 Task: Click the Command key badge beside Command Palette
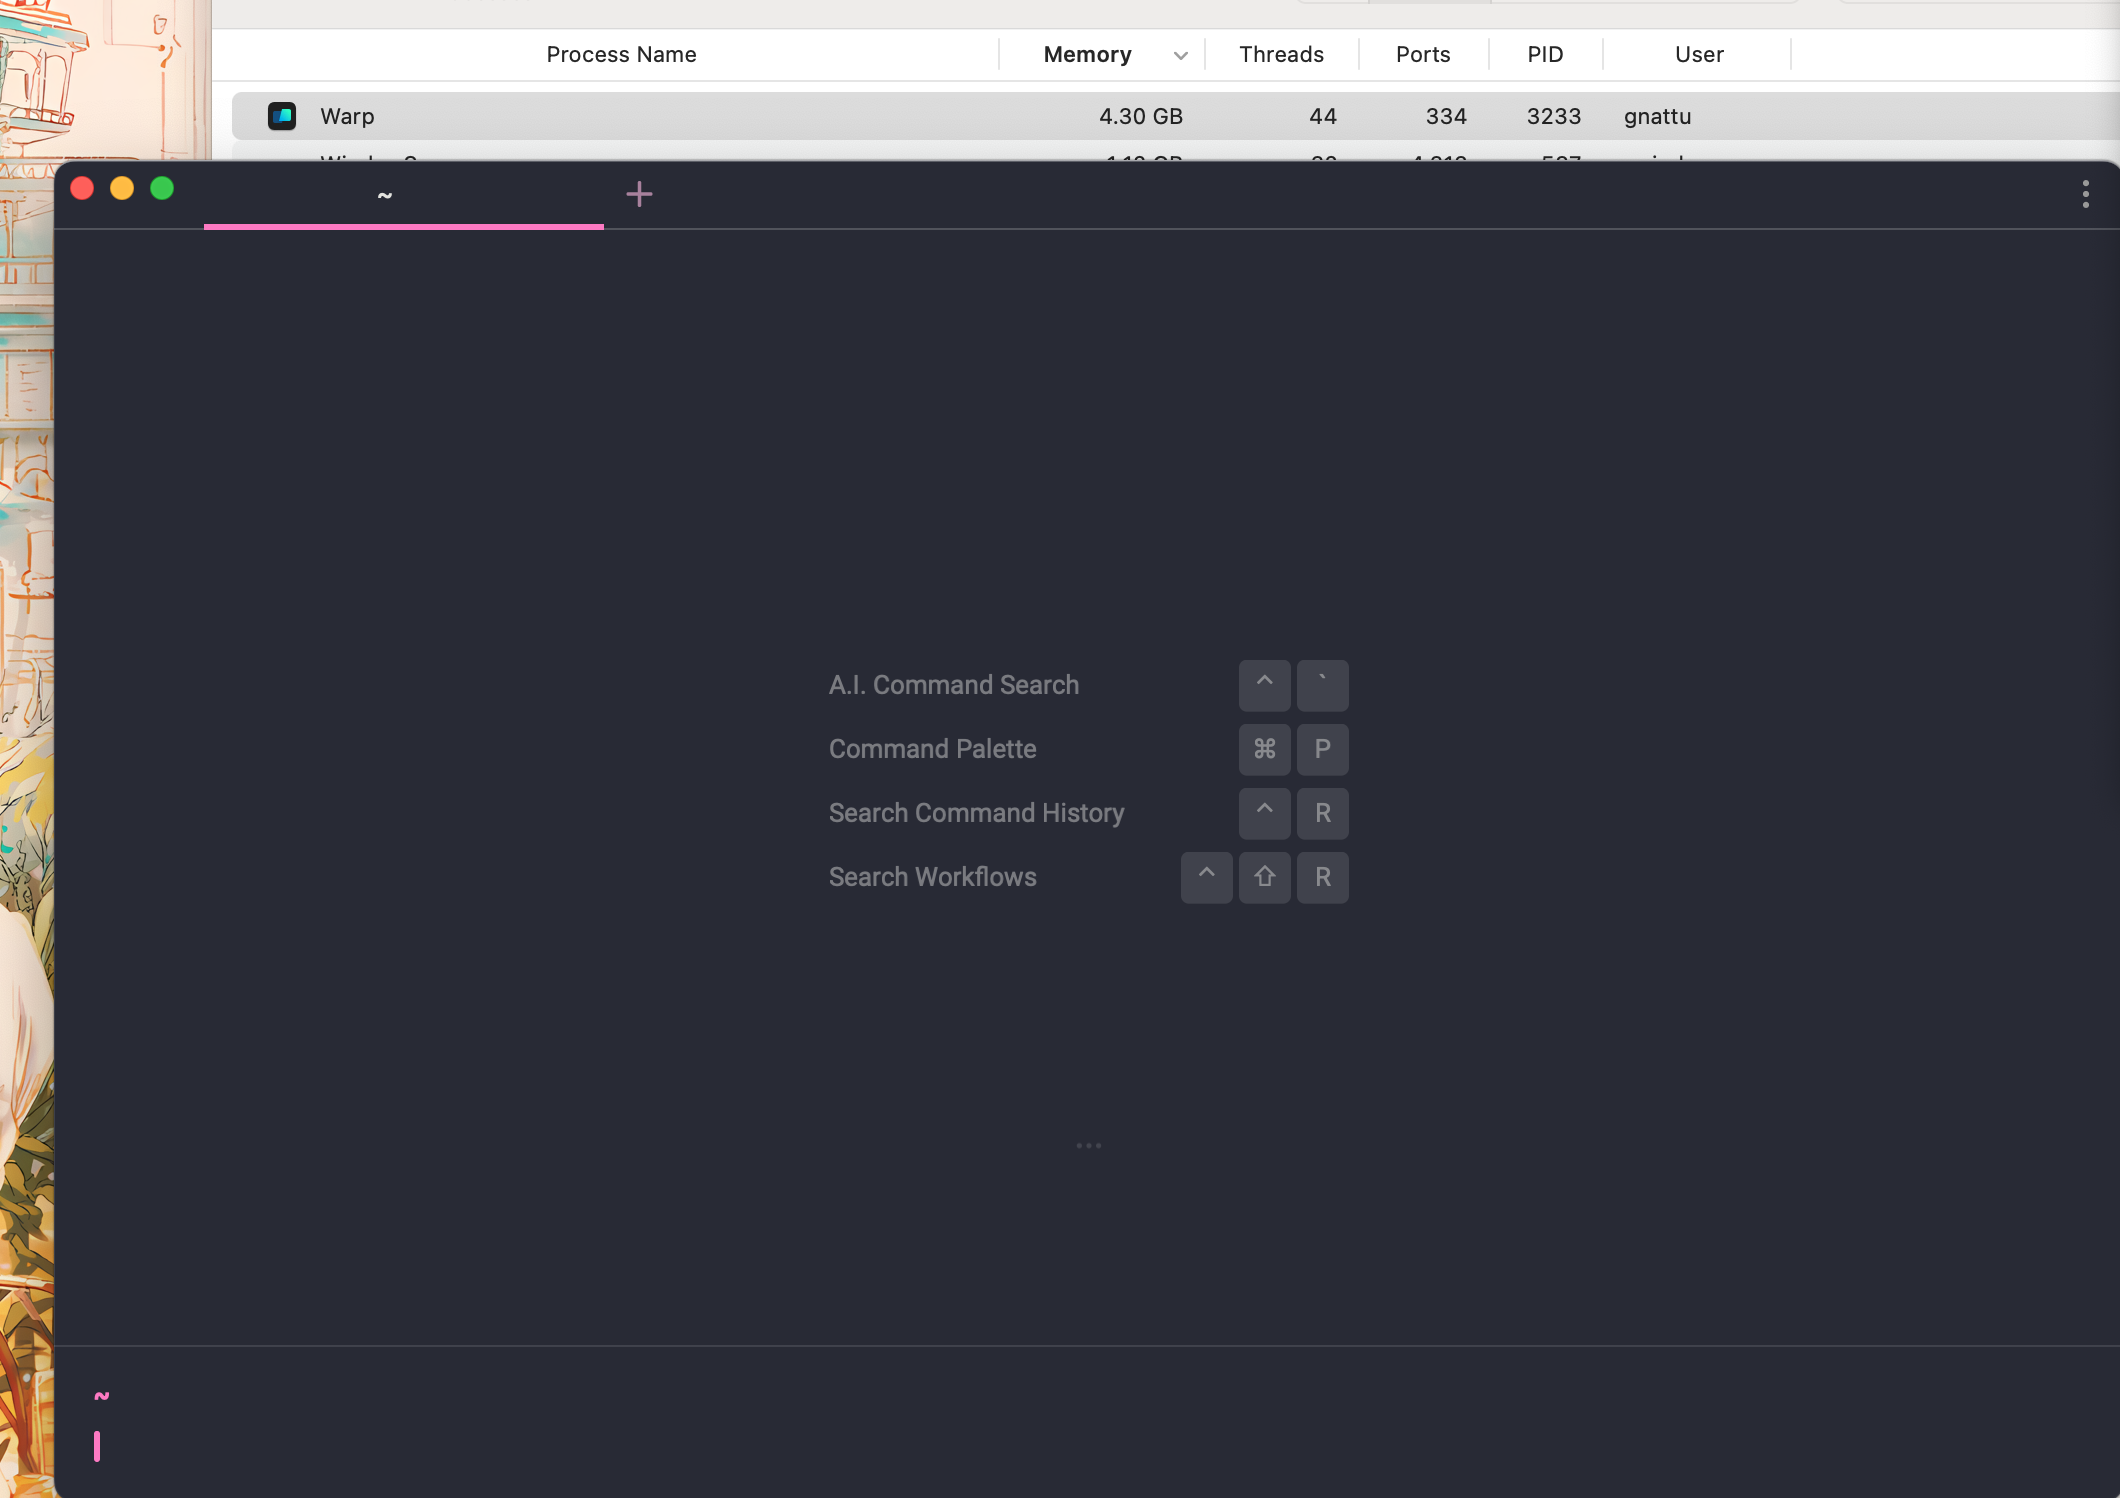1264,749
